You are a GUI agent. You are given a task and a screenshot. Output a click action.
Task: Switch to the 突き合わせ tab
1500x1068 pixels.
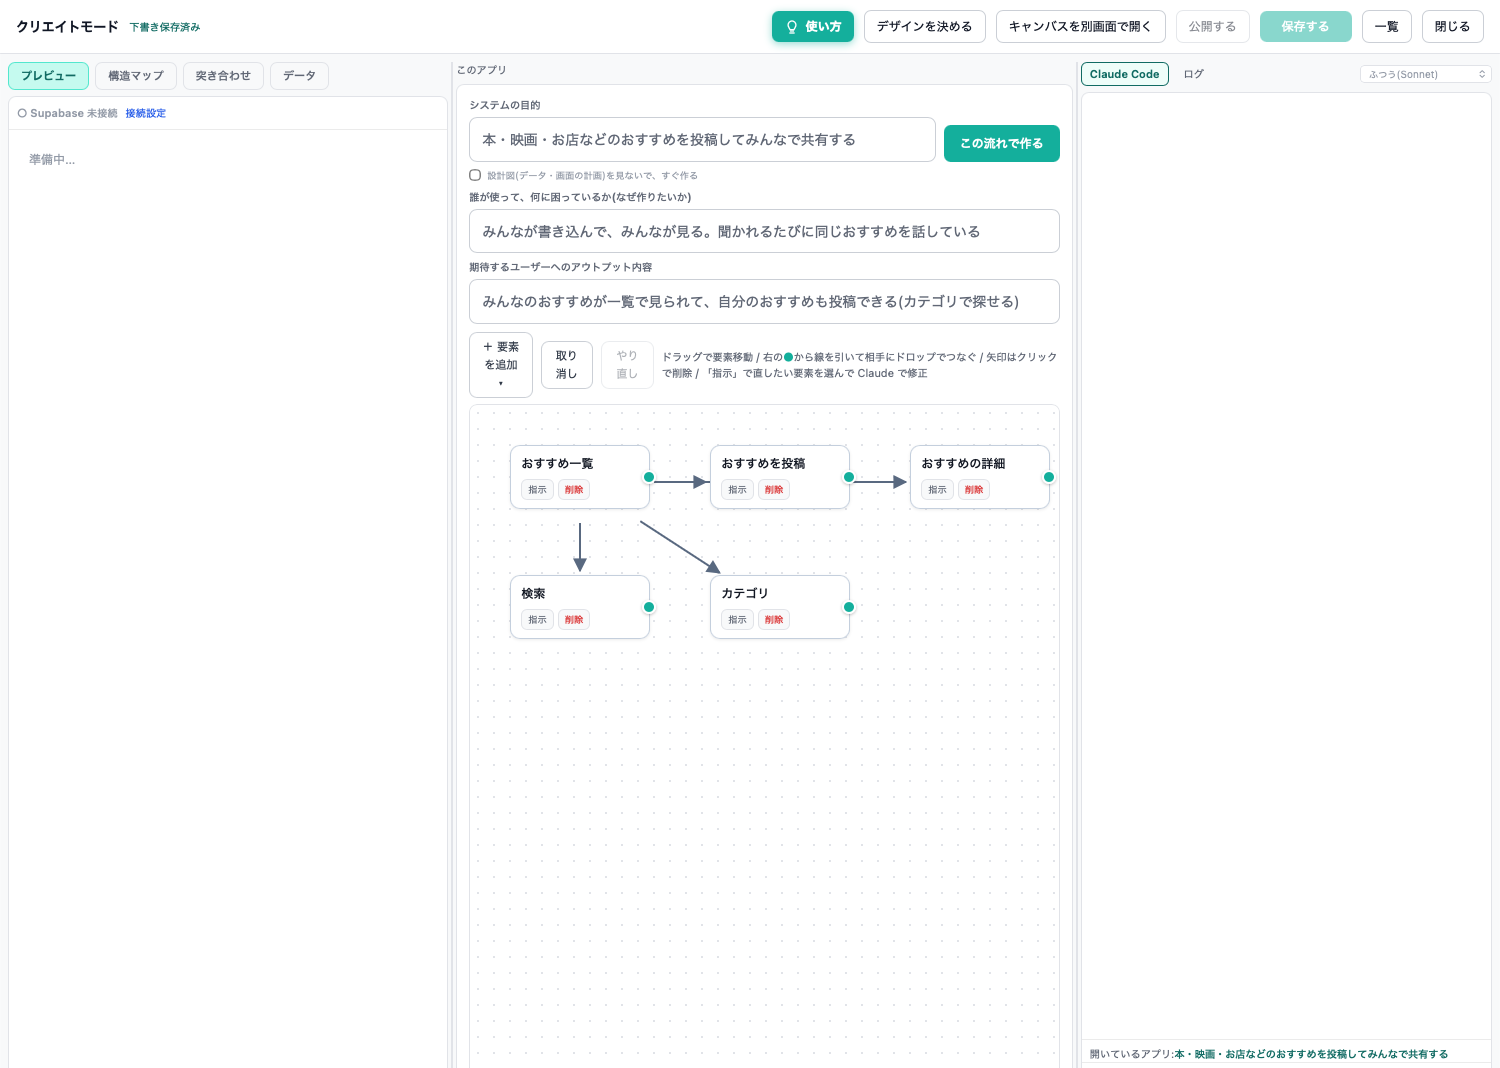pyautogui.click(x=223, y=76)
